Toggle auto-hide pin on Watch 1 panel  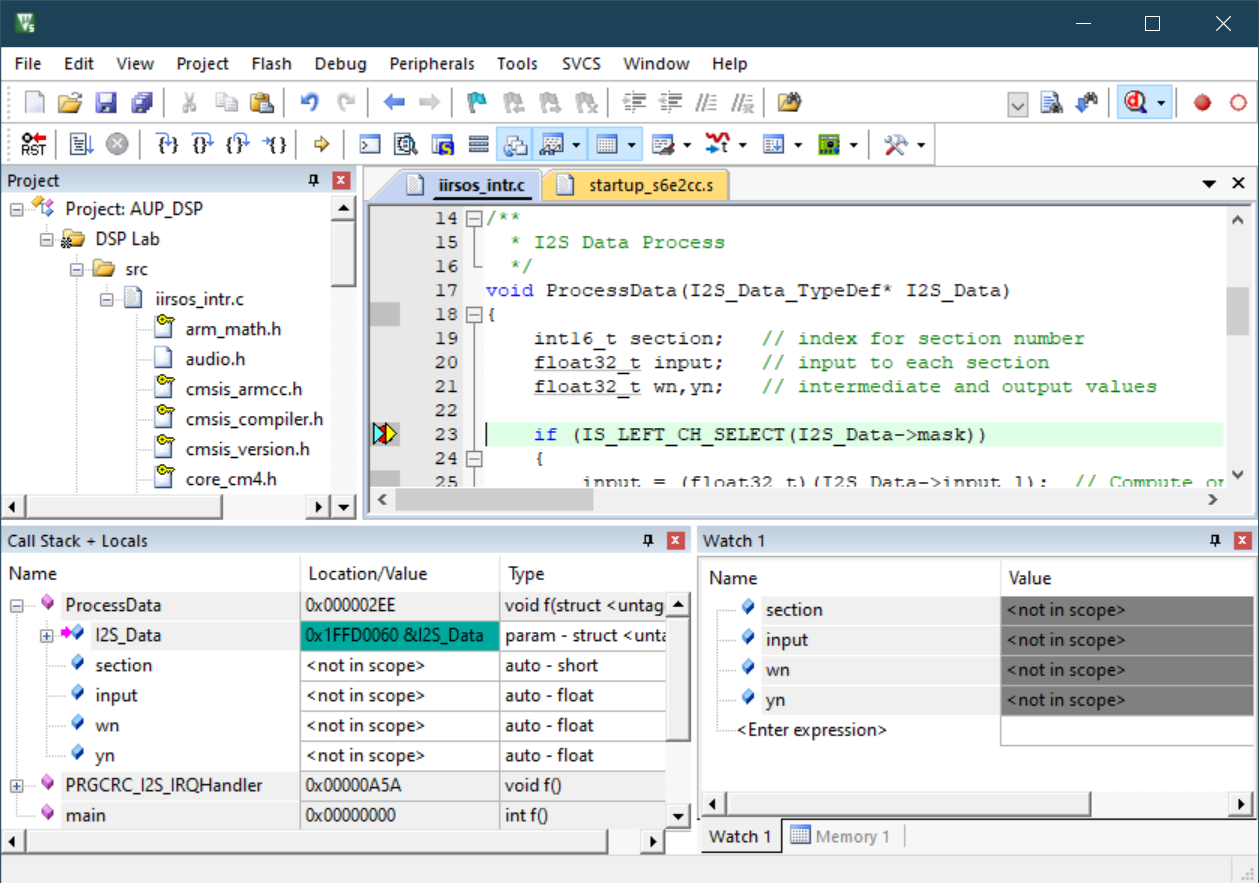click(x=1215, y=541)
